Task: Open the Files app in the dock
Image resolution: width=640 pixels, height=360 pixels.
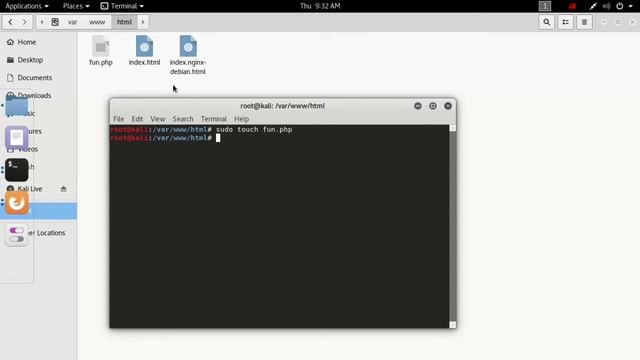Action: (17, 105)
